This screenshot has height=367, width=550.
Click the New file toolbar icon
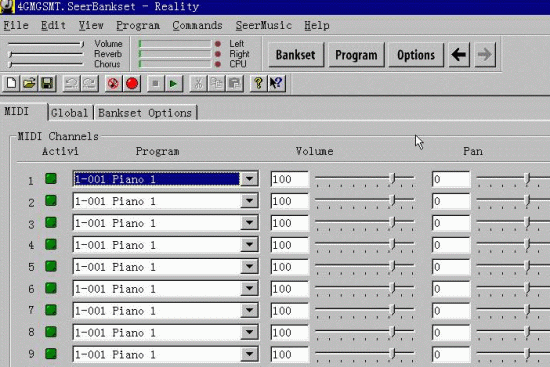tap(11, 84)
